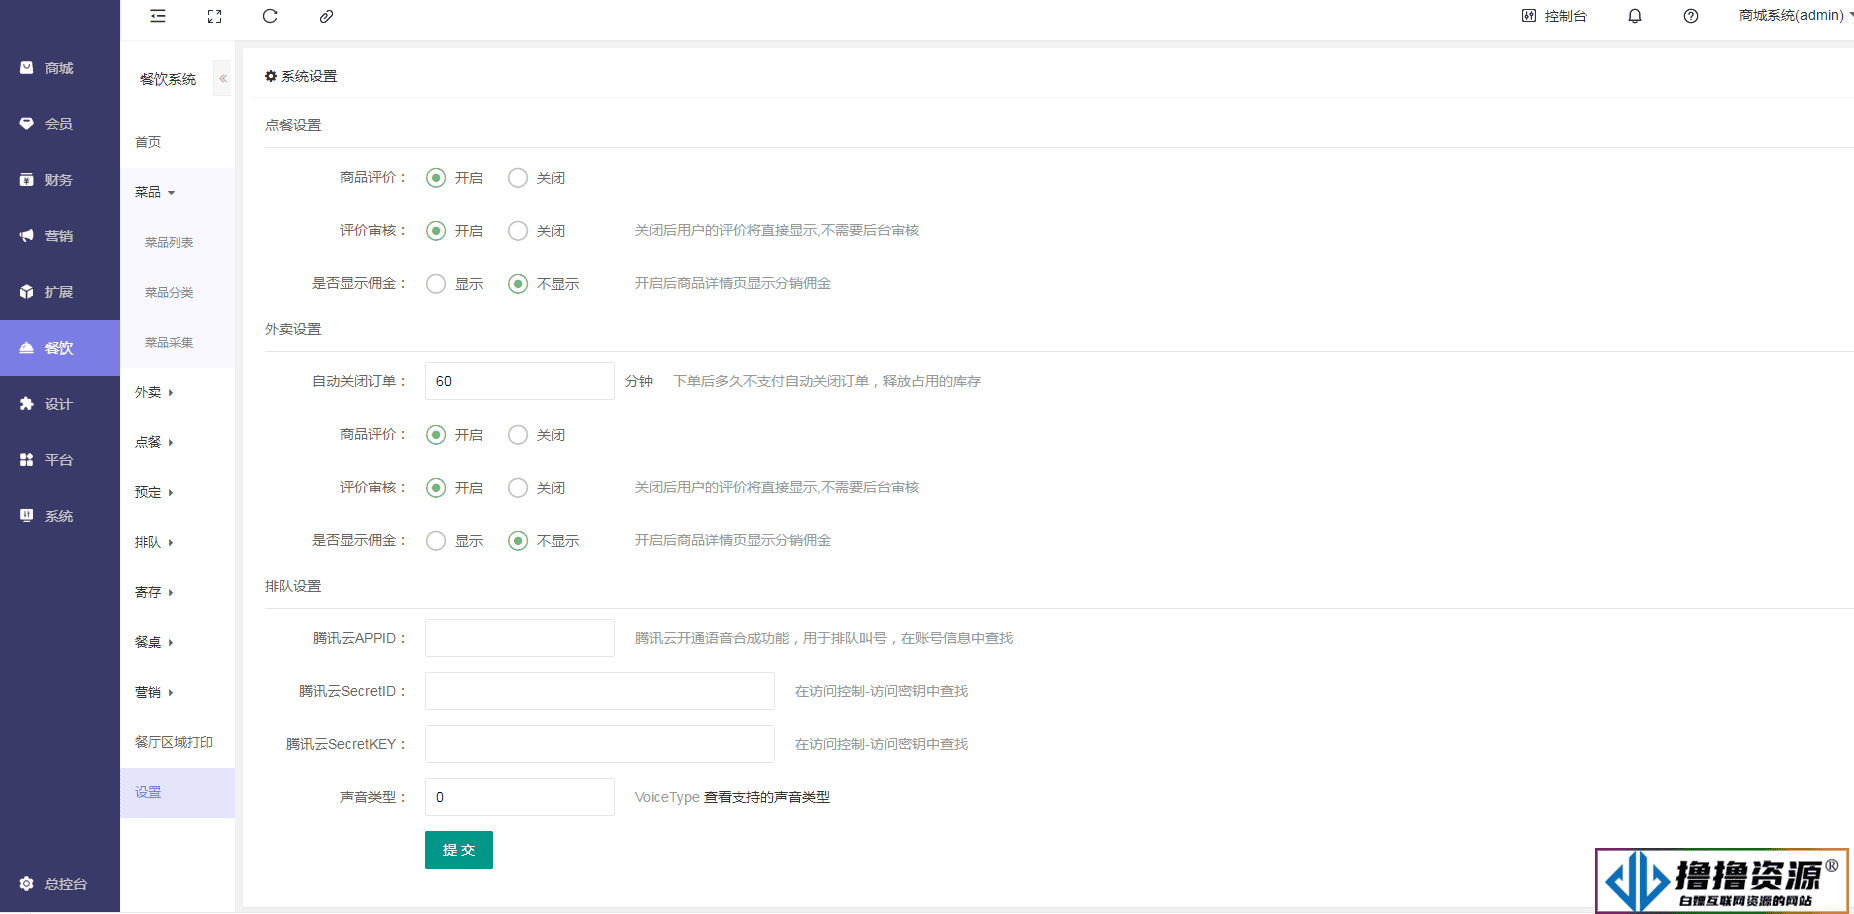Expand the 点餐 submenu
Image resolution: width=1854 pixels, height=914 pixels.
click(177, 442)
